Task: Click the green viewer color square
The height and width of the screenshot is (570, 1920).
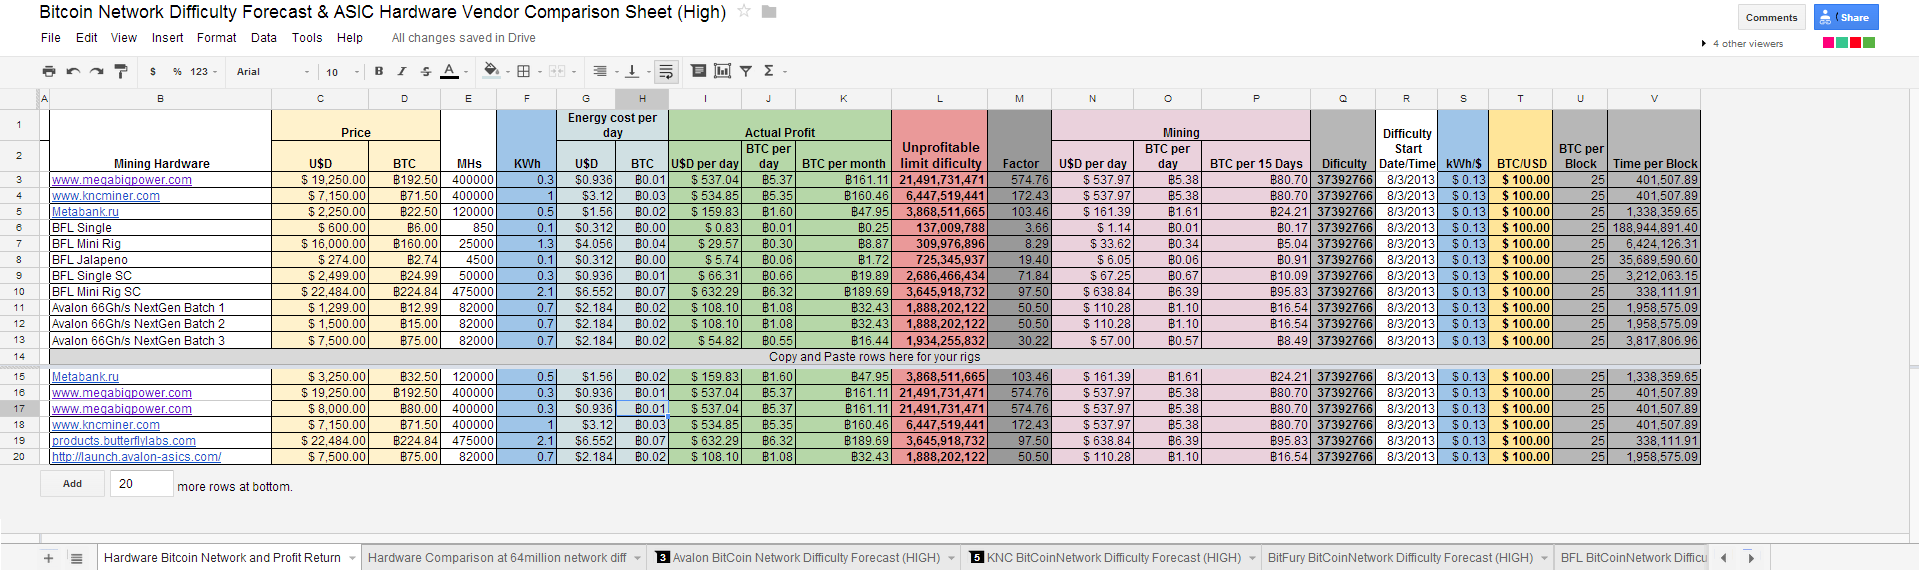Action: [1869, 43]
